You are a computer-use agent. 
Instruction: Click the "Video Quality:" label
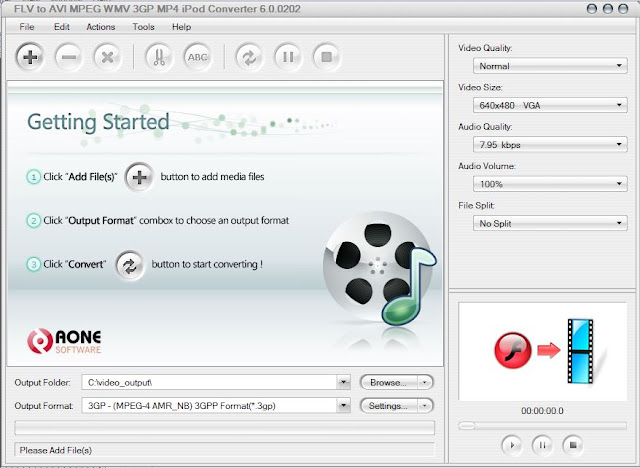click(x=485, y=48)
